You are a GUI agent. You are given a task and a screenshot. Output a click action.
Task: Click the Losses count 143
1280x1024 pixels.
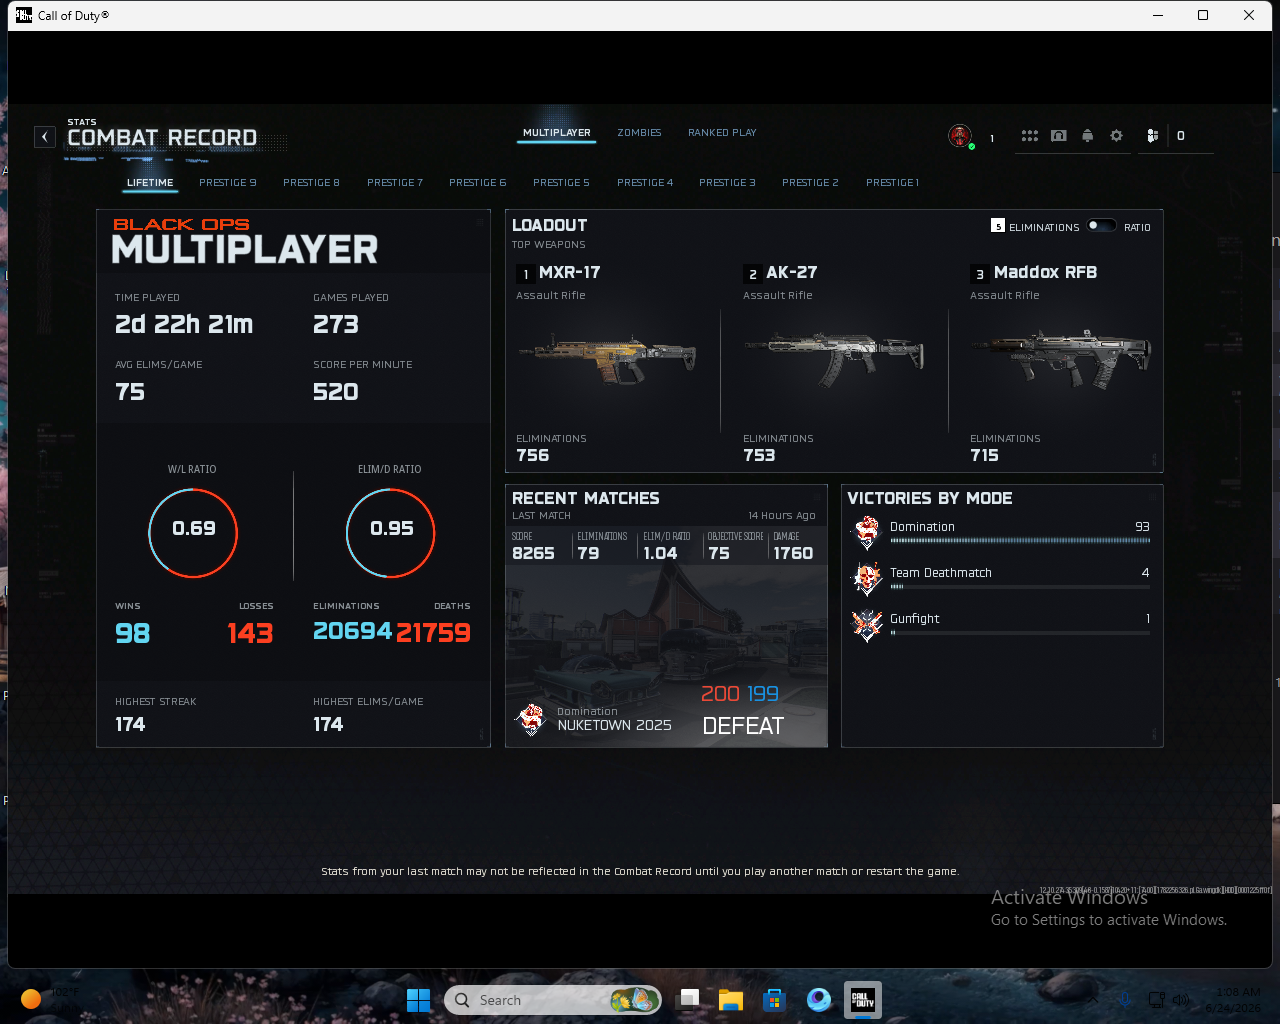250,633
